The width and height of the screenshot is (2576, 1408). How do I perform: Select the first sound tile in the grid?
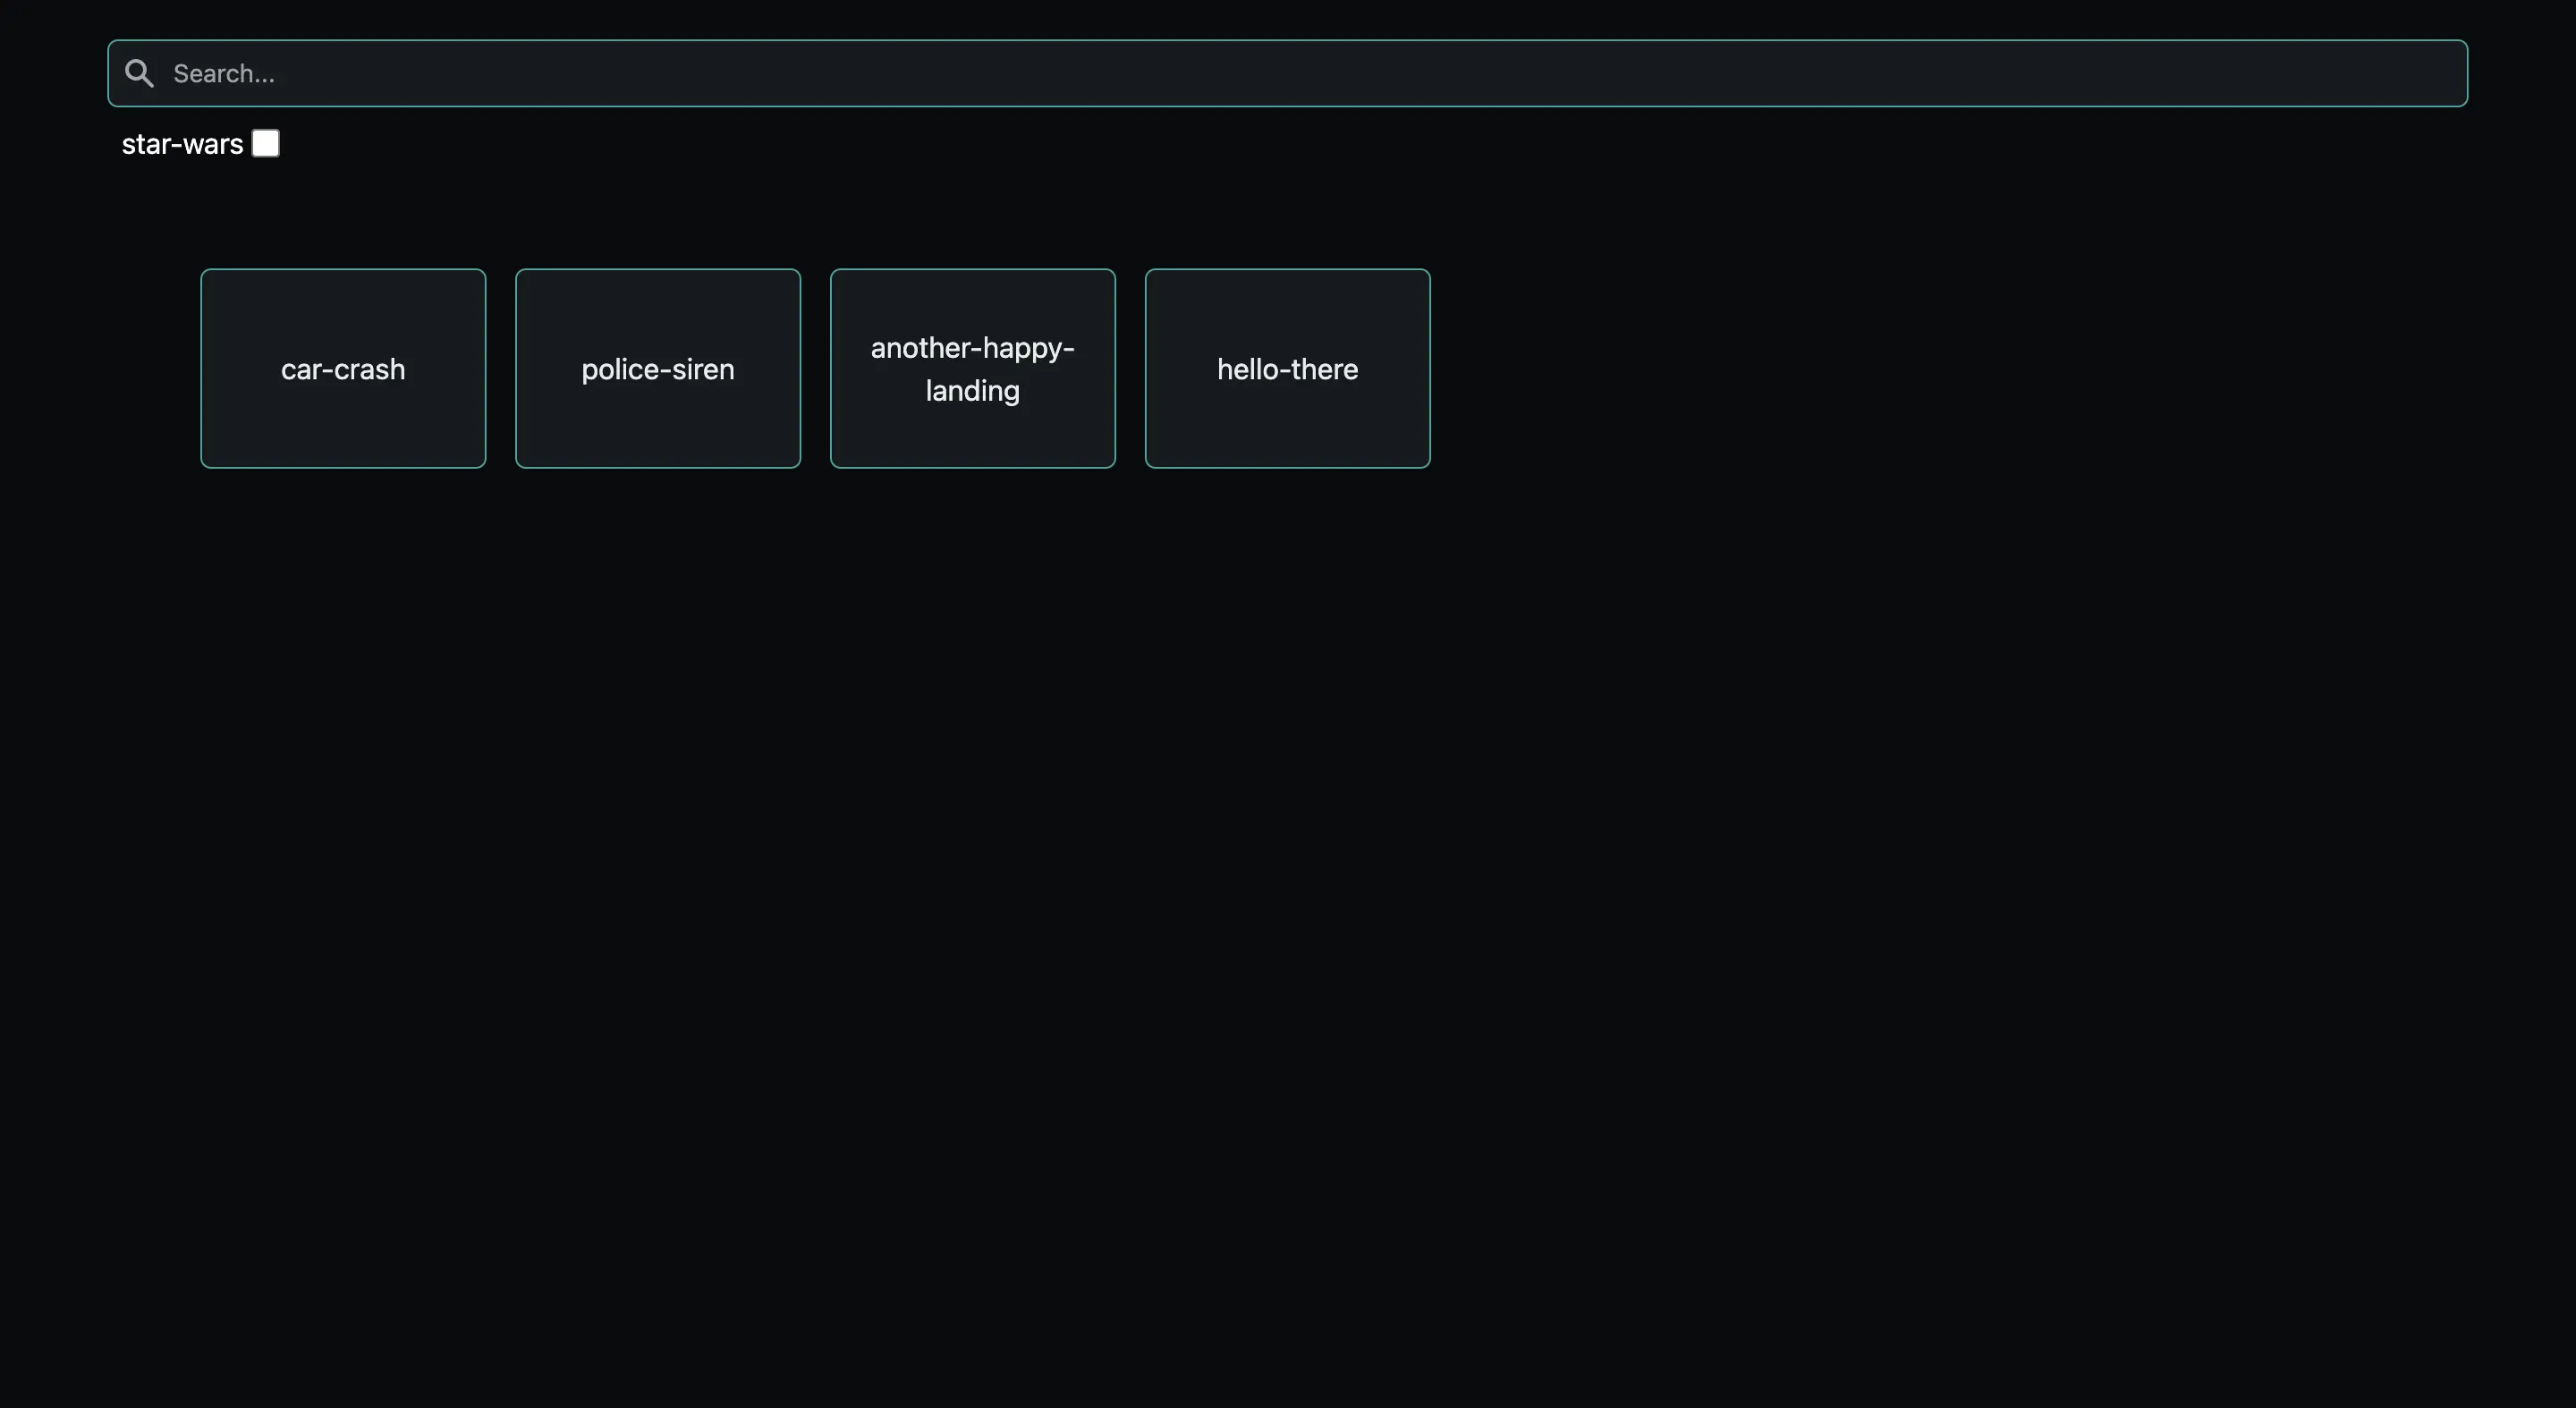(343, 368)
